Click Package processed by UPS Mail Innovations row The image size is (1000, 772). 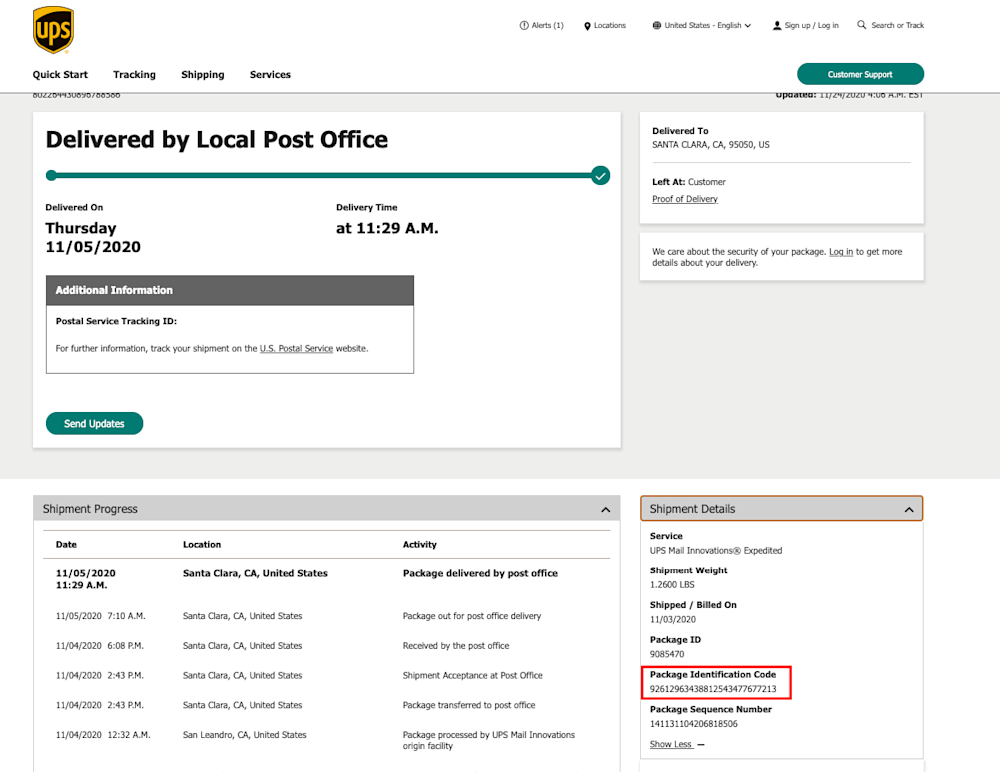(489, 741)
